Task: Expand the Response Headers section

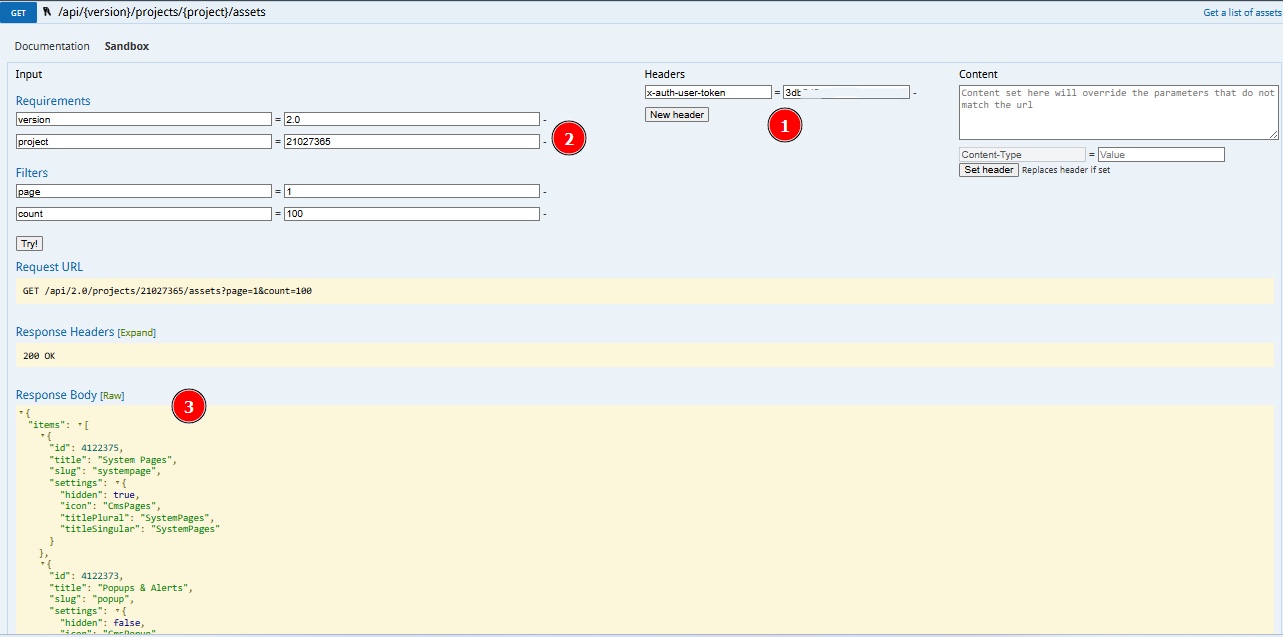Action: (137, 332)
